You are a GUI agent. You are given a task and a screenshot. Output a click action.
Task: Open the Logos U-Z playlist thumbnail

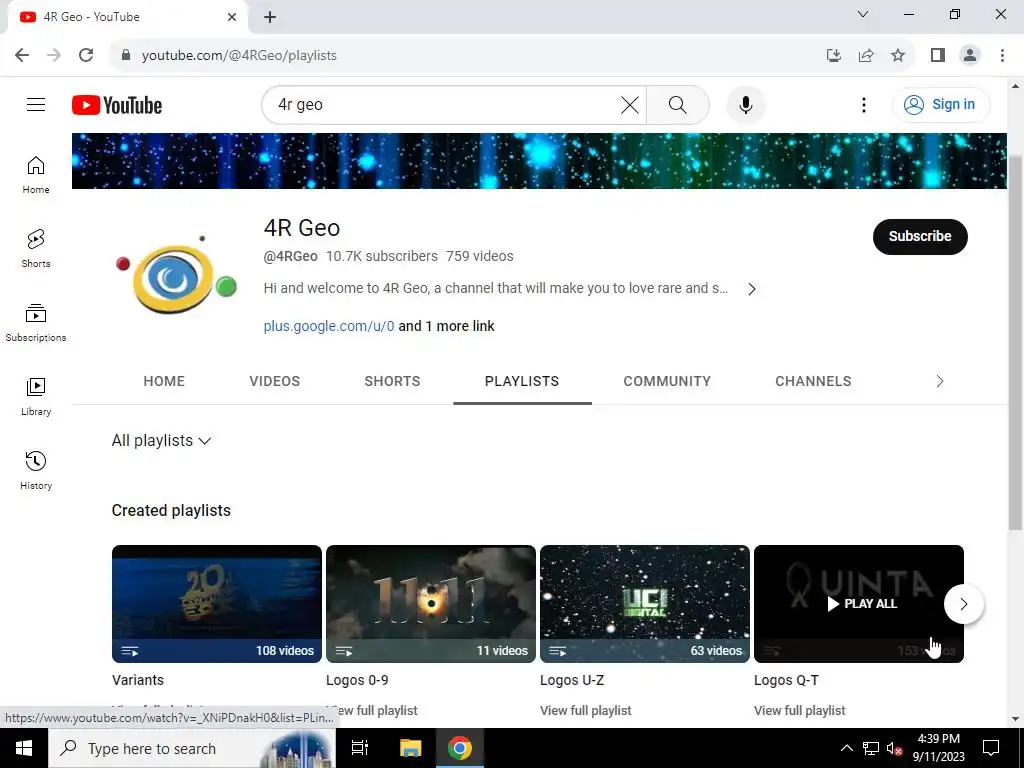click(x=645, y=603)
